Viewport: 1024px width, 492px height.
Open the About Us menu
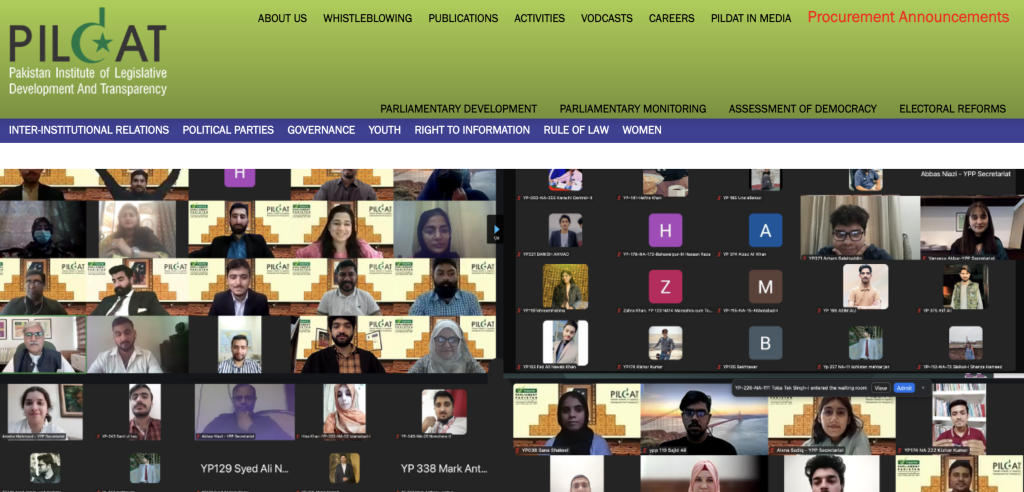click(282, 18)
